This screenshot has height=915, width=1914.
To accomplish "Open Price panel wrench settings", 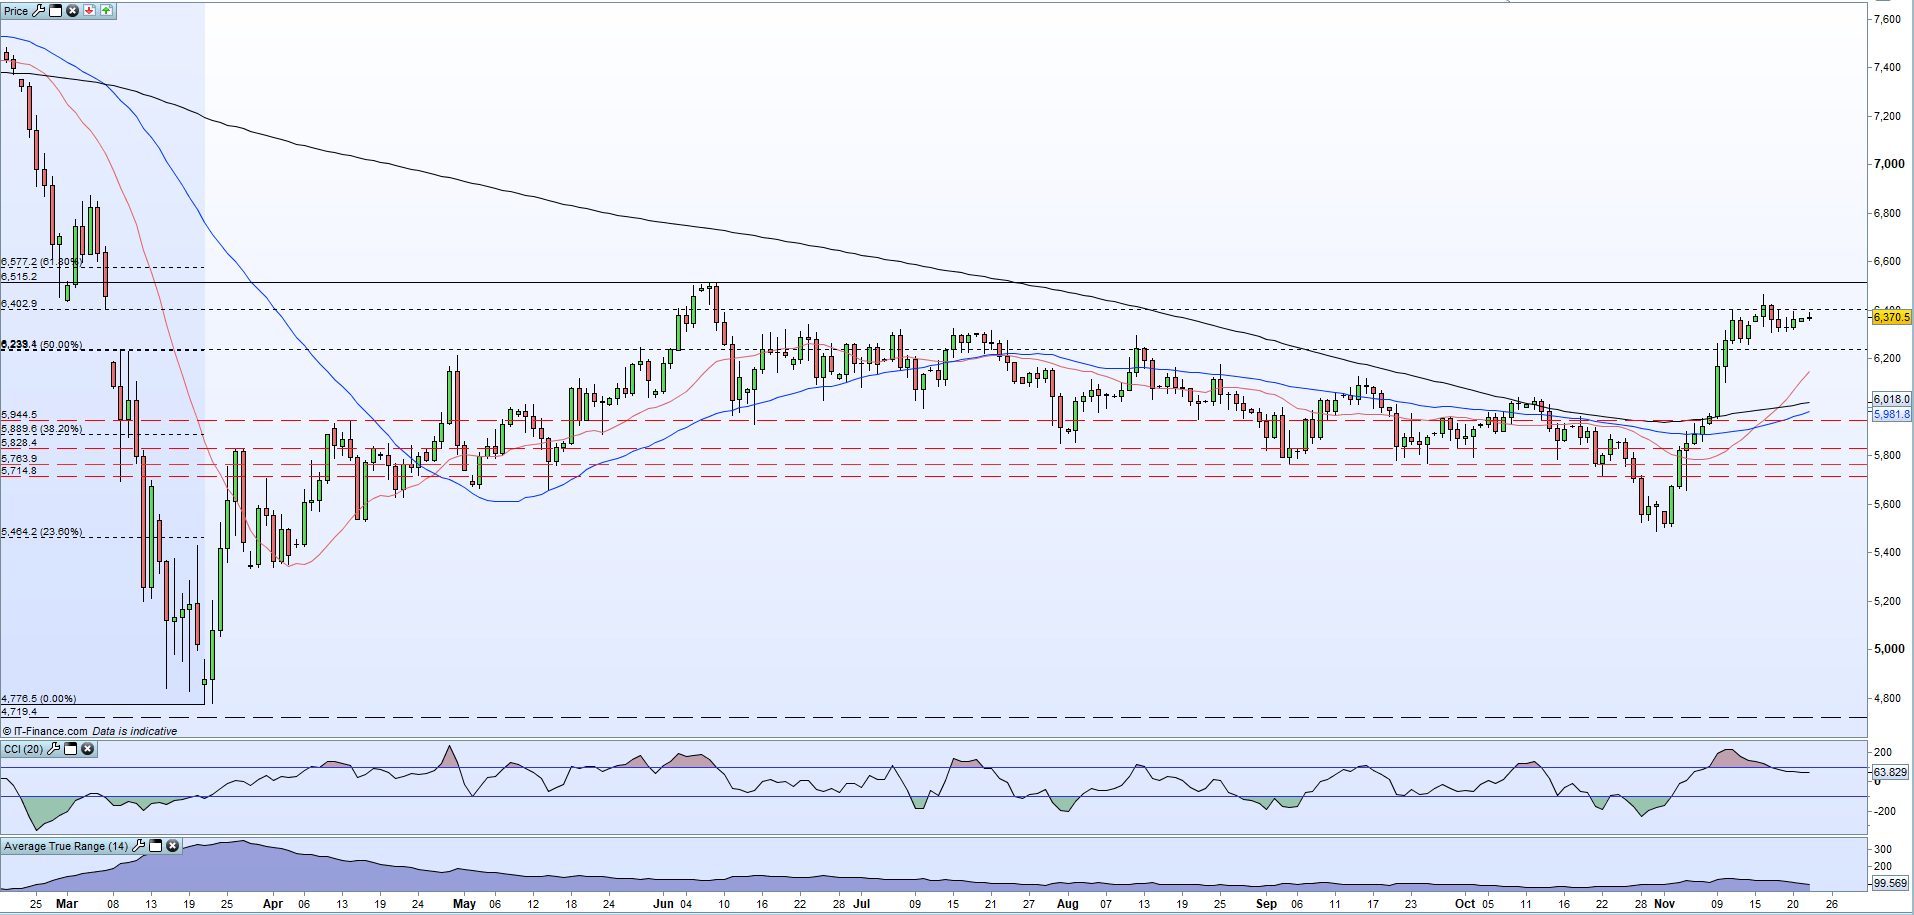I will click(x=39, y=10).
